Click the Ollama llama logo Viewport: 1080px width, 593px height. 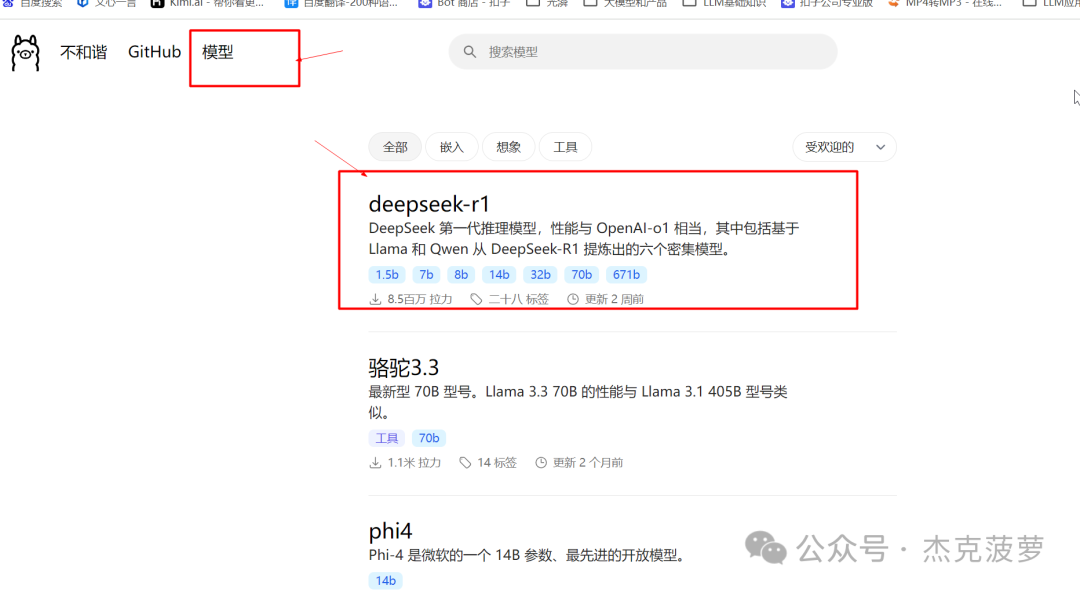coord(25,53)
